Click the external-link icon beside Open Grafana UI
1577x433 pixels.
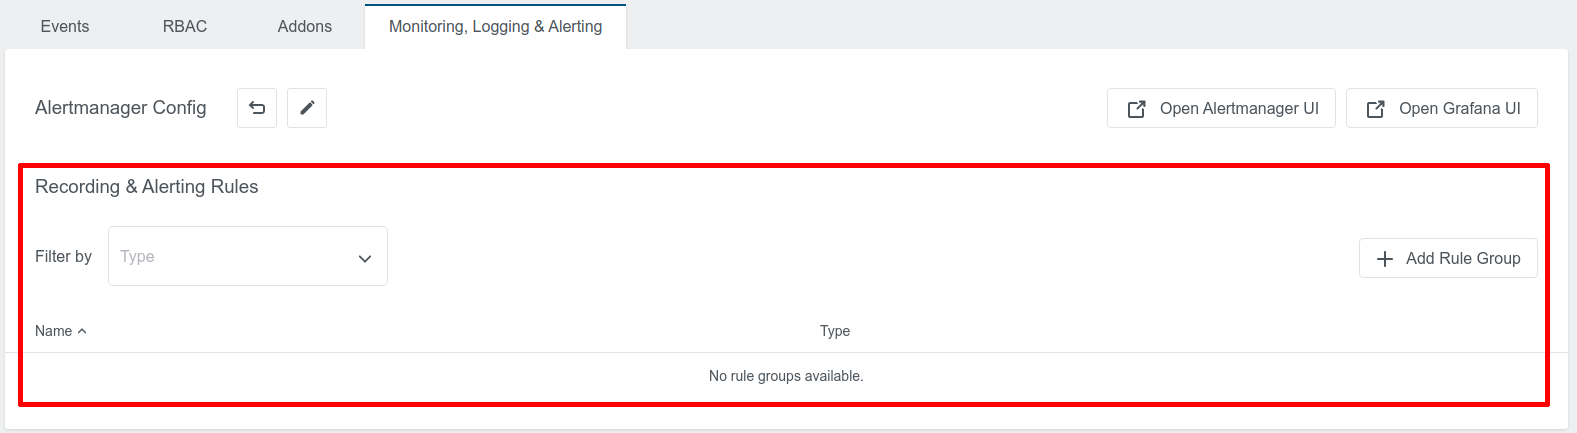click(x=1375, y=109)
